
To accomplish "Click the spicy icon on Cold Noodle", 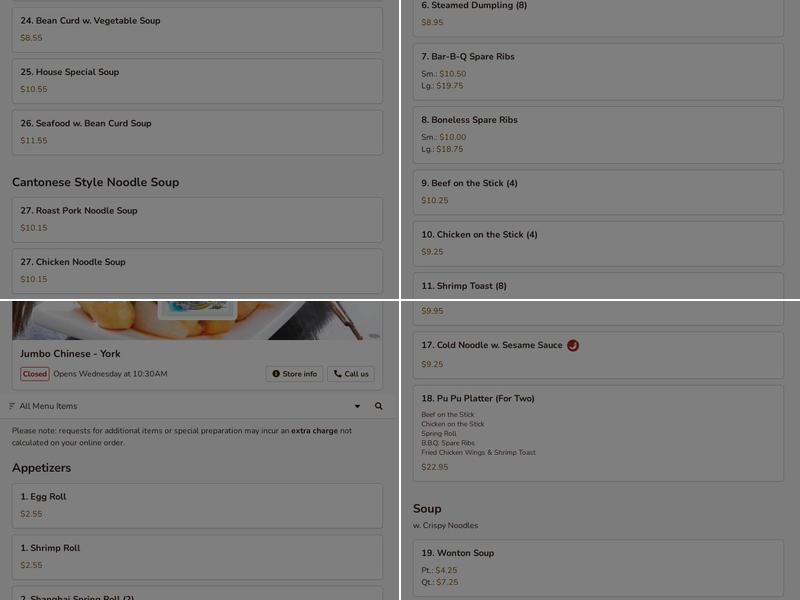I will coord(573,345).
